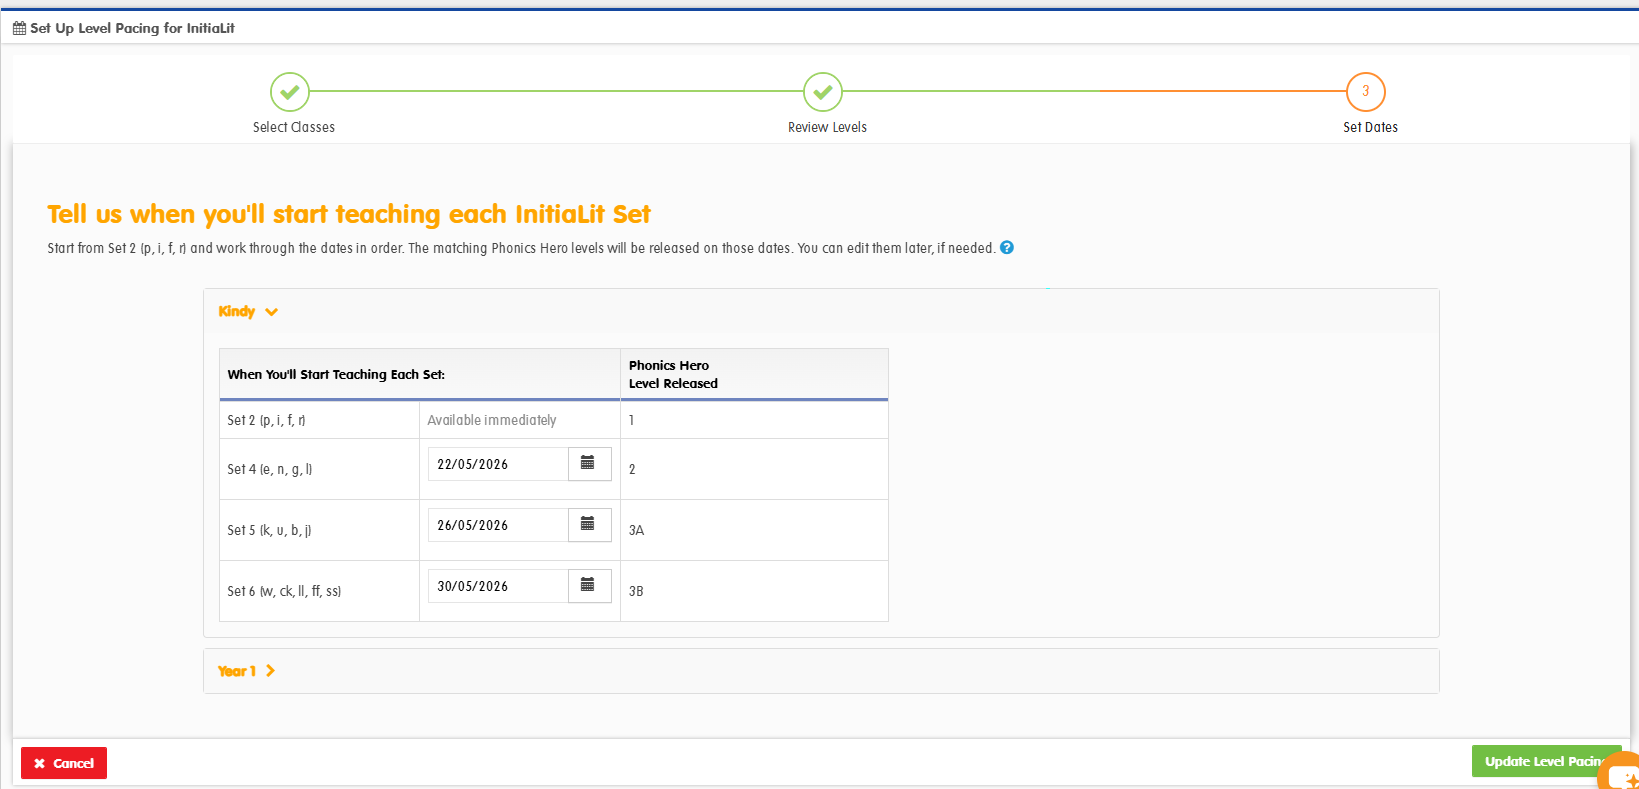The width and height of the screenshot is (1639, 789).
Task: Click the 'Set 5 (k, u, b, j)' row label
Action: [269, 530]
